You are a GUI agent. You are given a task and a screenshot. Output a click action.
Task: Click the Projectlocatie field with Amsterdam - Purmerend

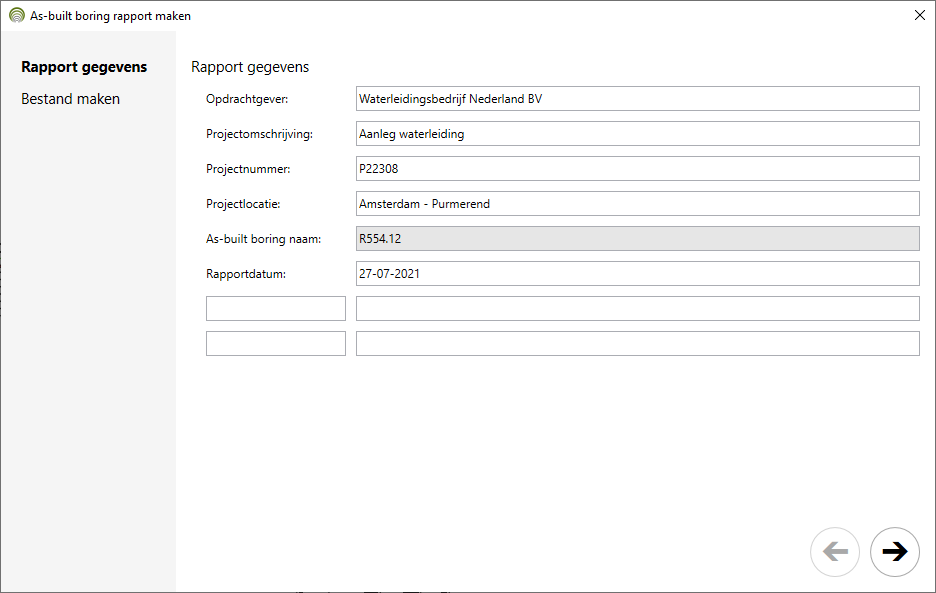[638, 204]
